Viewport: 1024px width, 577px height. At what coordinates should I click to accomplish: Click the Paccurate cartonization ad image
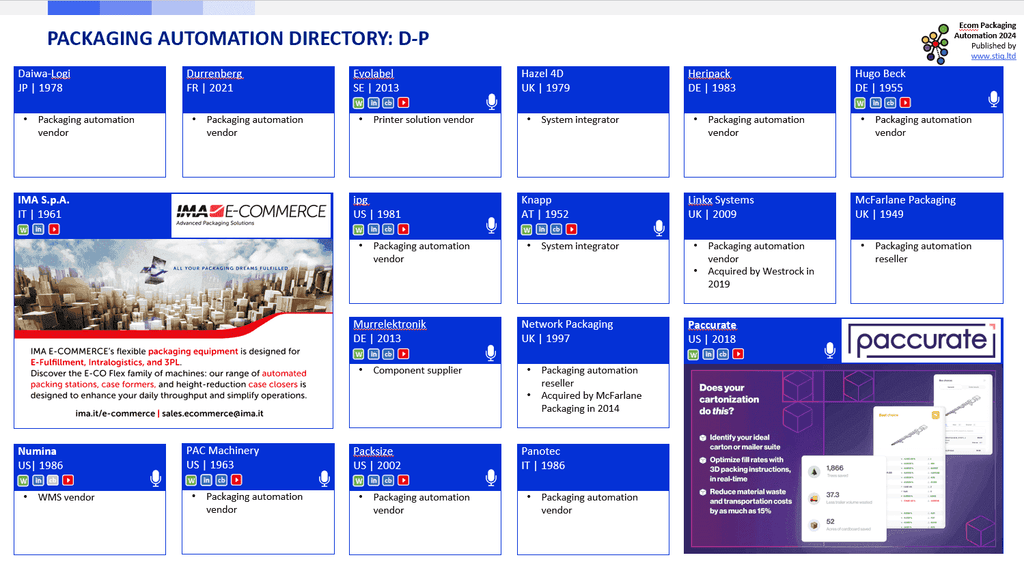pos(844,457)
